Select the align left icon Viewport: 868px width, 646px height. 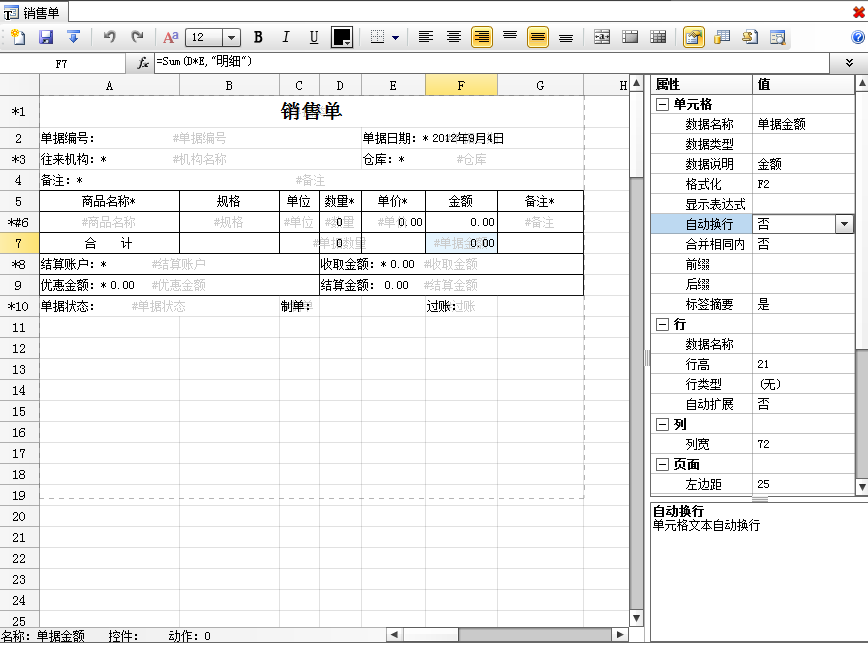[x=426, y=37]
